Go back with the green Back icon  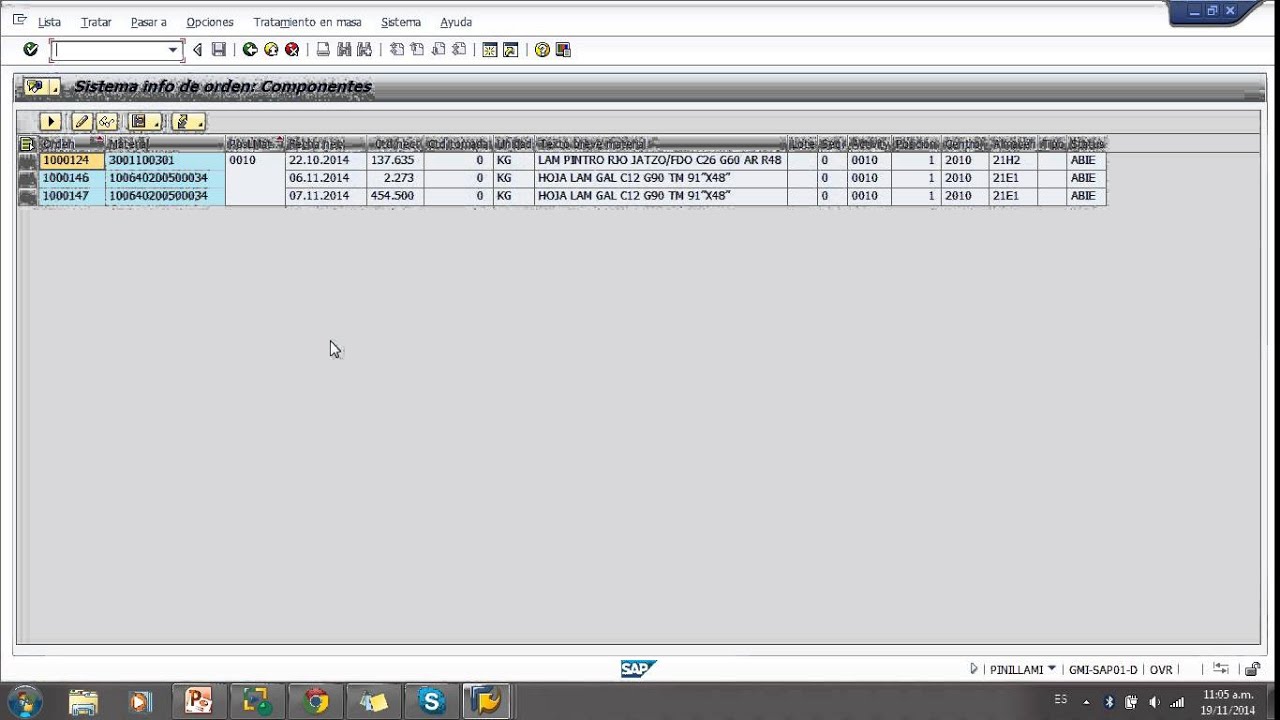pos(250,49)
